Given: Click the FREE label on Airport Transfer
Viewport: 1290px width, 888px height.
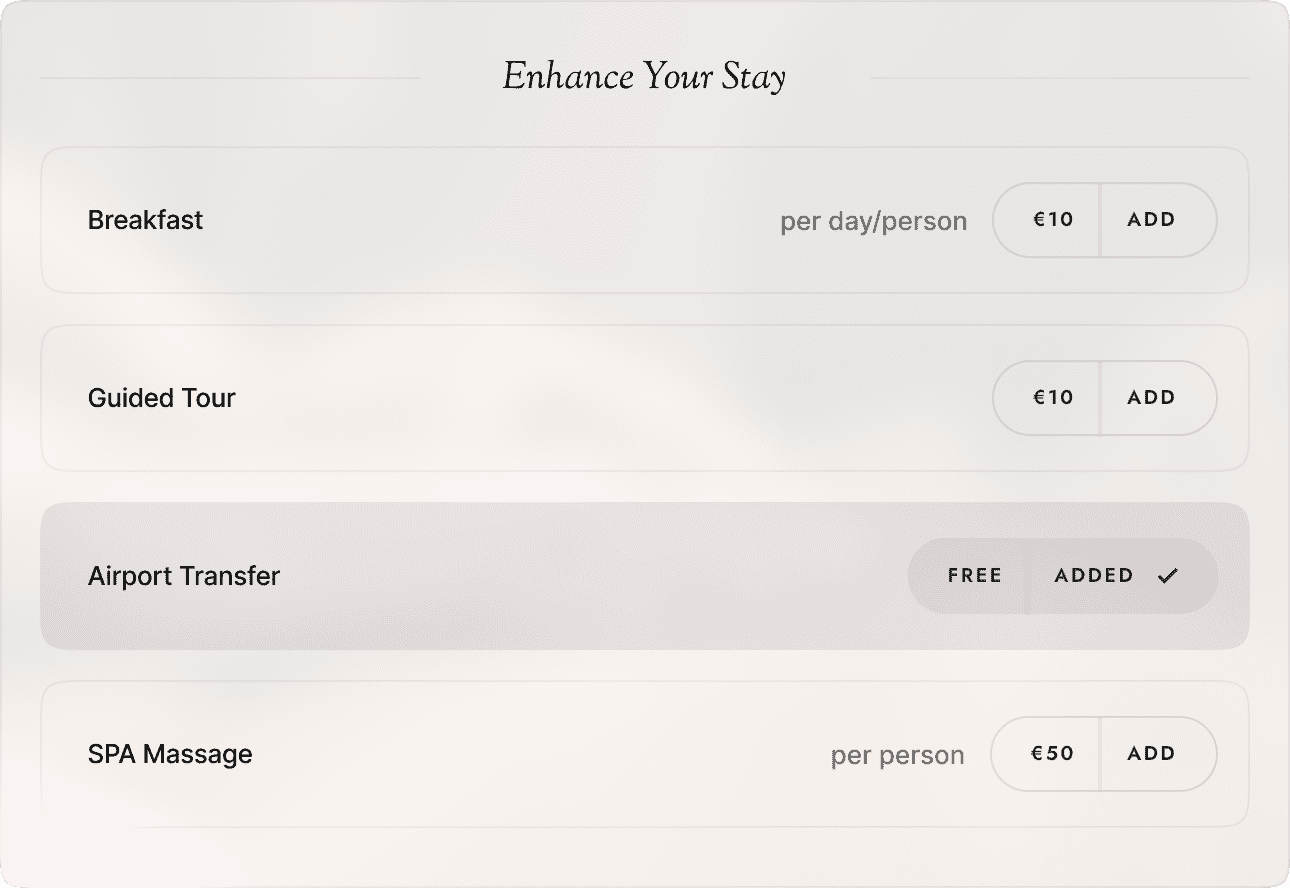Looking at the screenshot, I should (974, 576).
